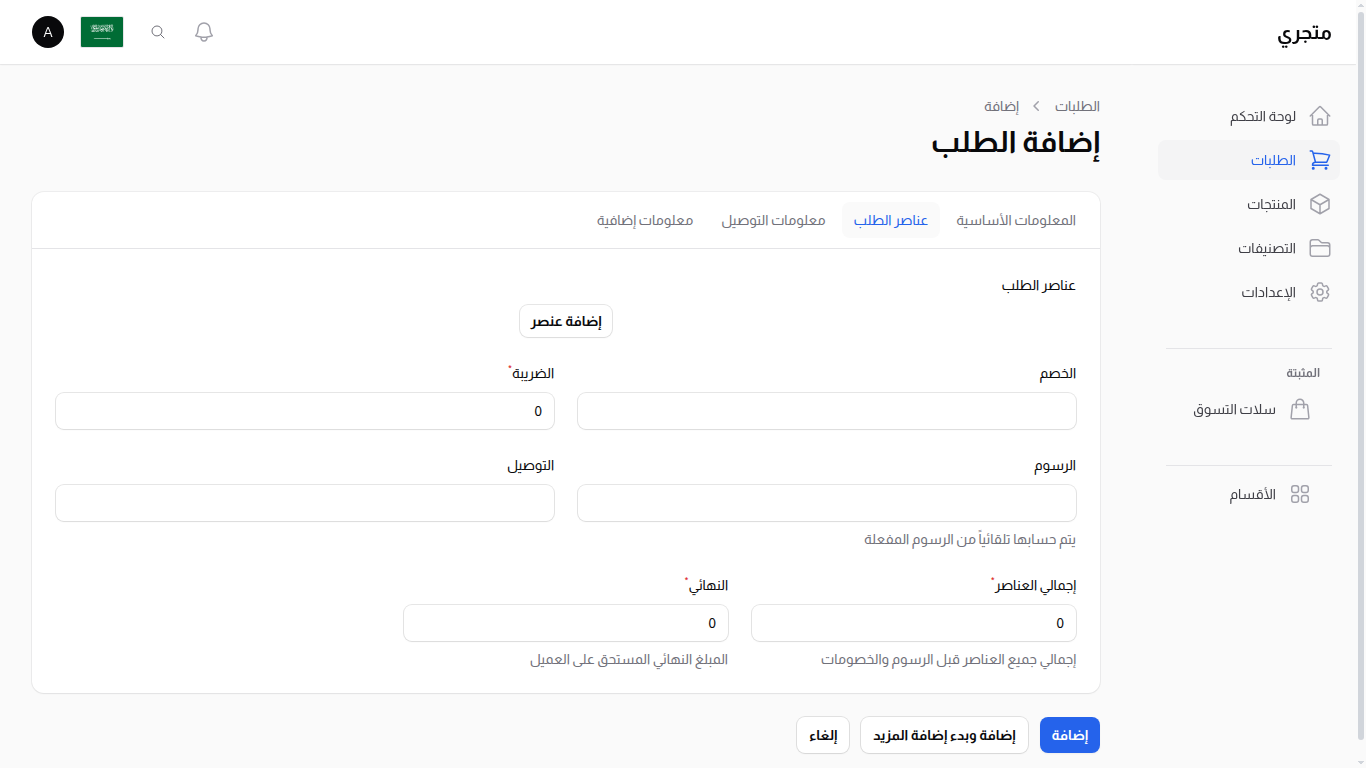Open the المنتجات products box icon
The height and width of the screenshot is (768, 1366).
(x=1320, y=204)
